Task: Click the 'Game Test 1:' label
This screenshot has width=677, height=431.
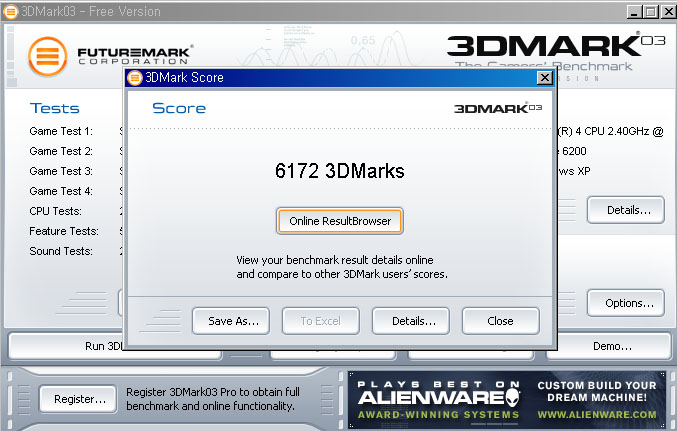Action: 61,131
